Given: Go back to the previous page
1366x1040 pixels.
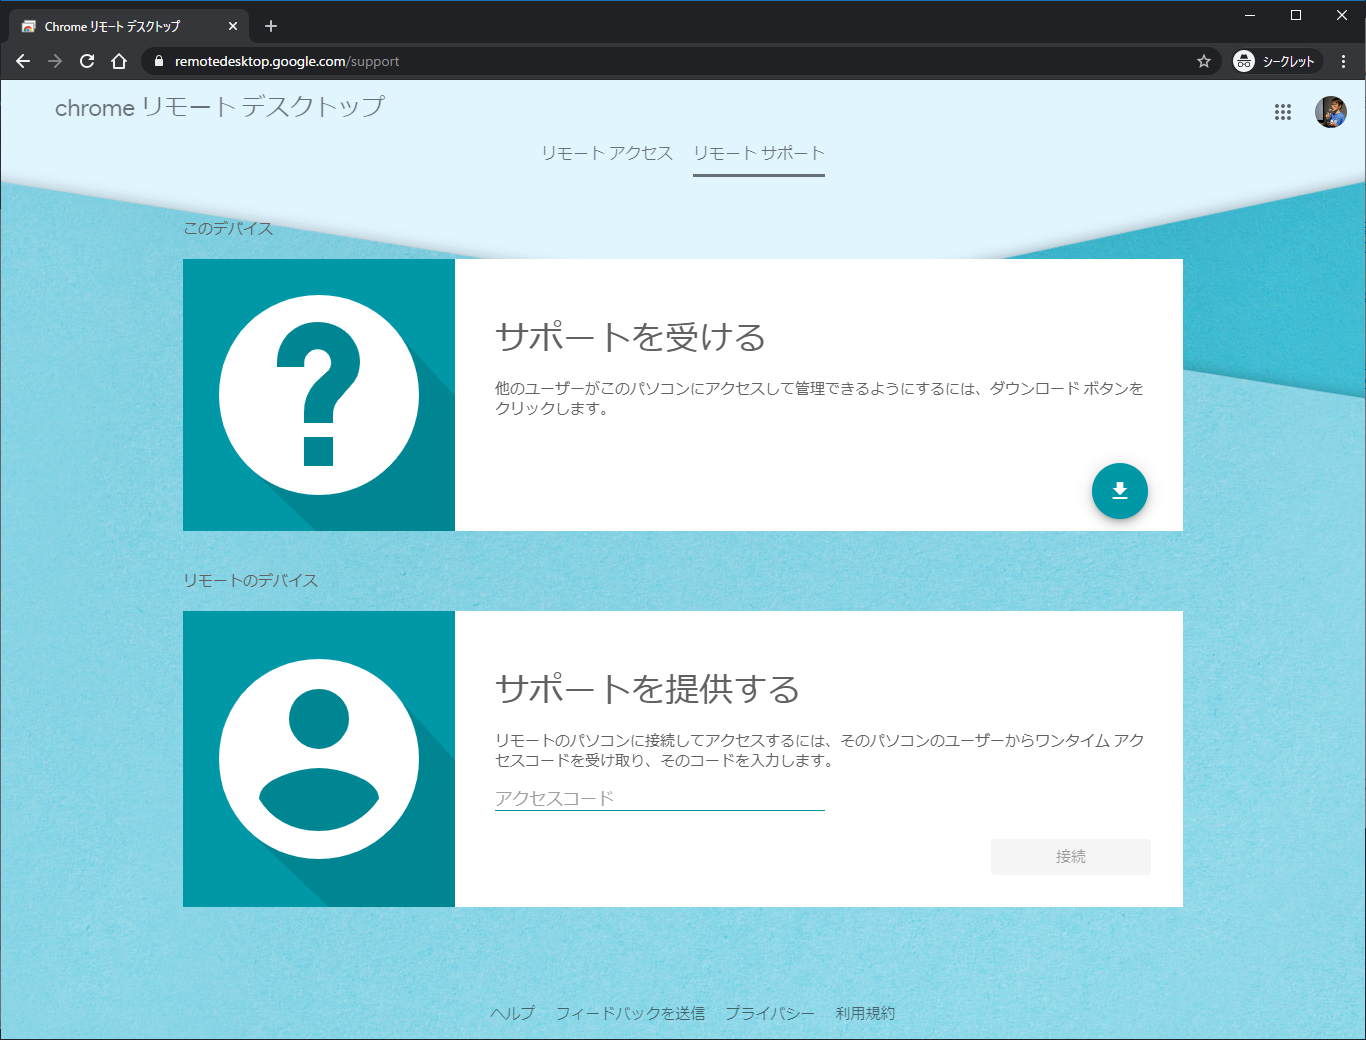Looking at the screenshot, I should tap(23, 61).
